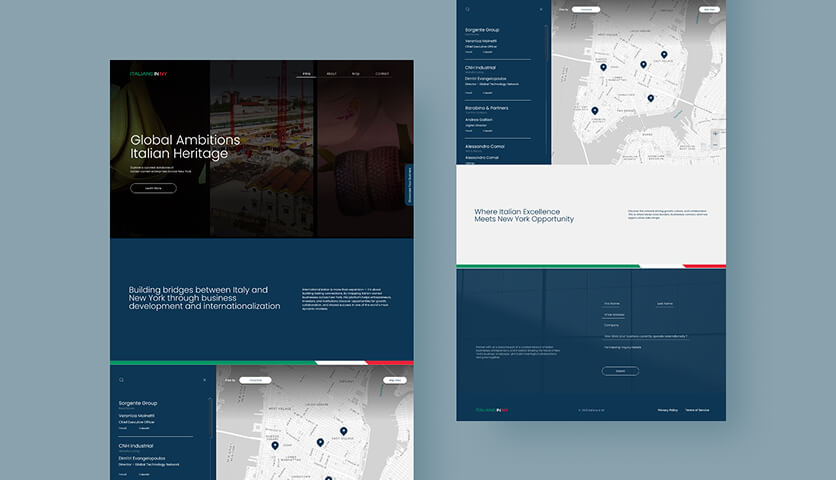
Task: Open the Privacy Policy footer link
Action: point(667,410)
